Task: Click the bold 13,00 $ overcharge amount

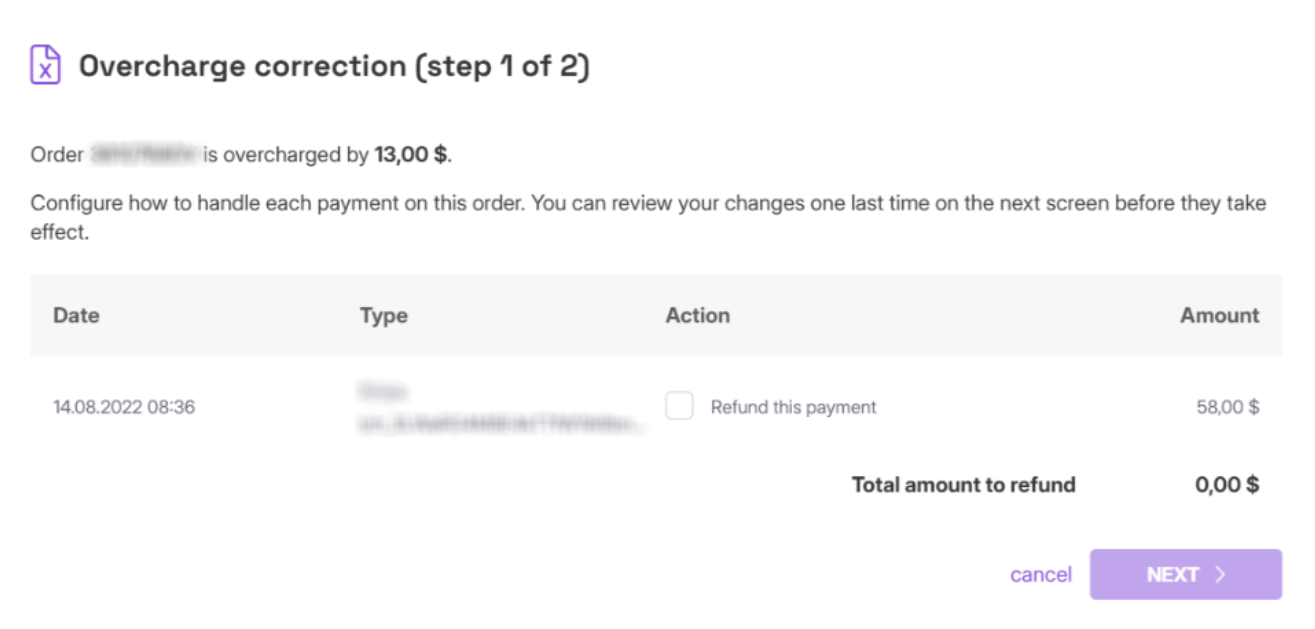Action: (x=411, y=155)
